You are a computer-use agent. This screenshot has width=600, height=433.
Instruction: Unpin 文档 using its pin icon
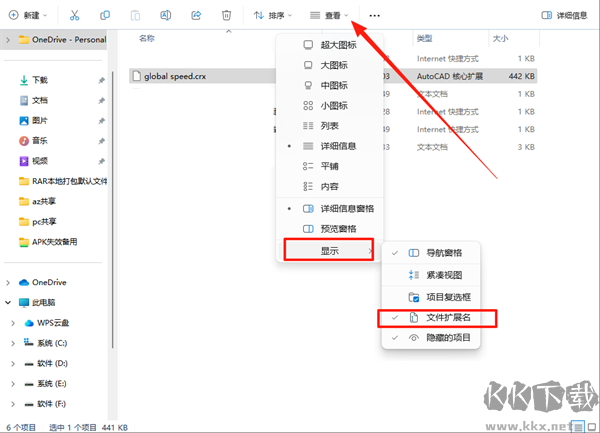coord(101,101)
